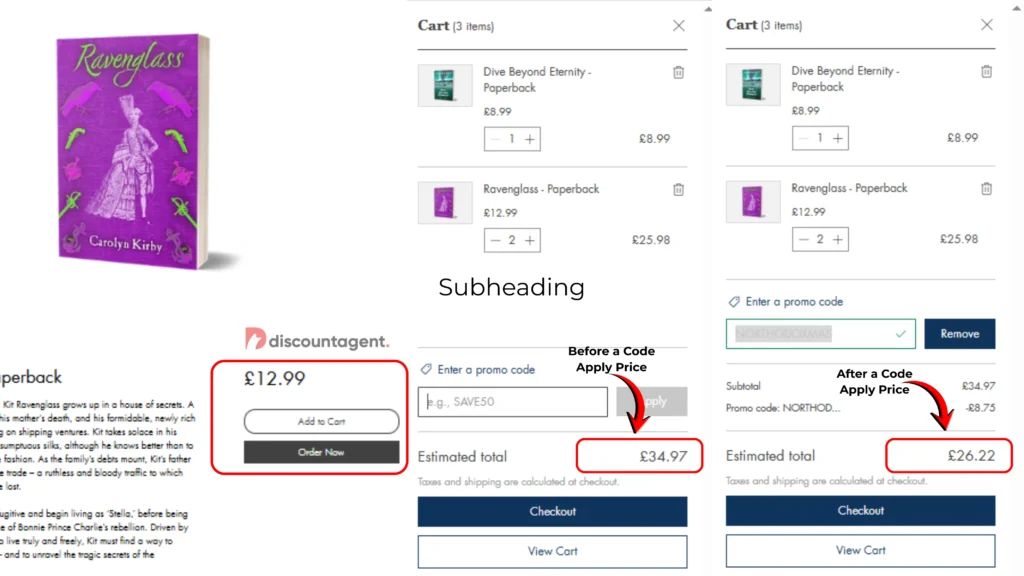
Task: Increase Ravenglass quantity in right cart
Action: point(838,239)
